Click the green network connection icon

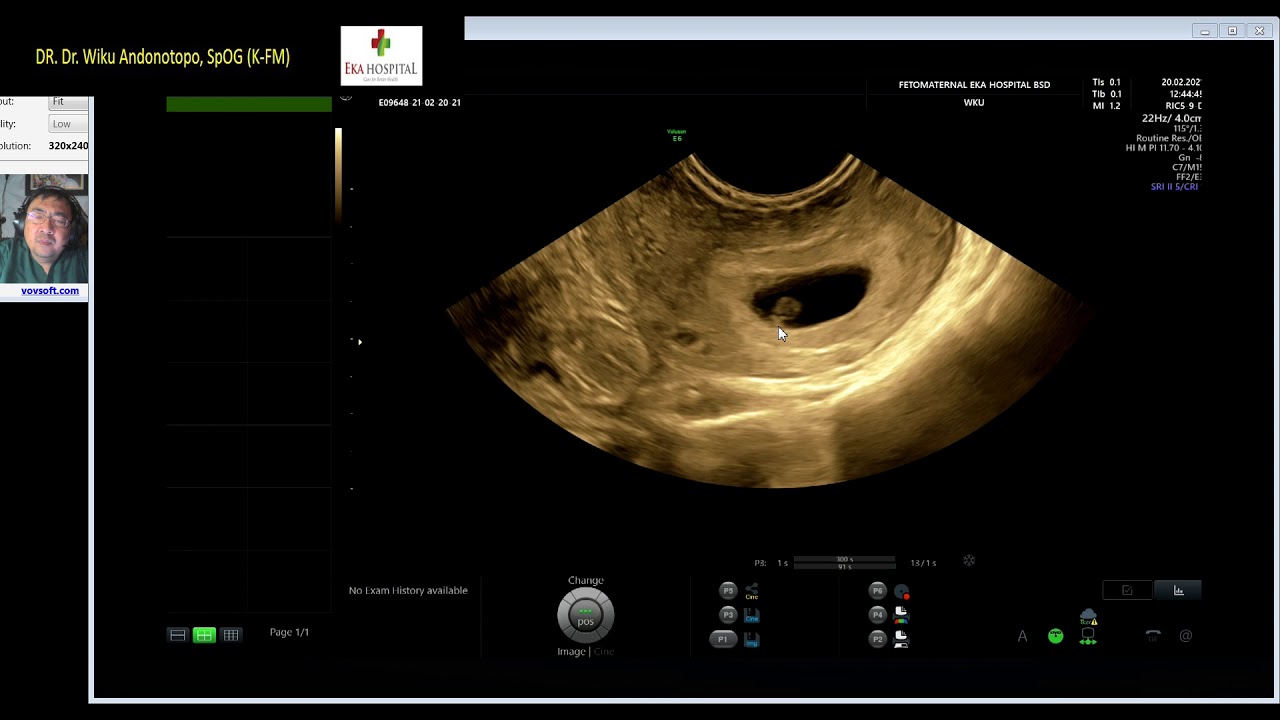tap(1088, 637)
